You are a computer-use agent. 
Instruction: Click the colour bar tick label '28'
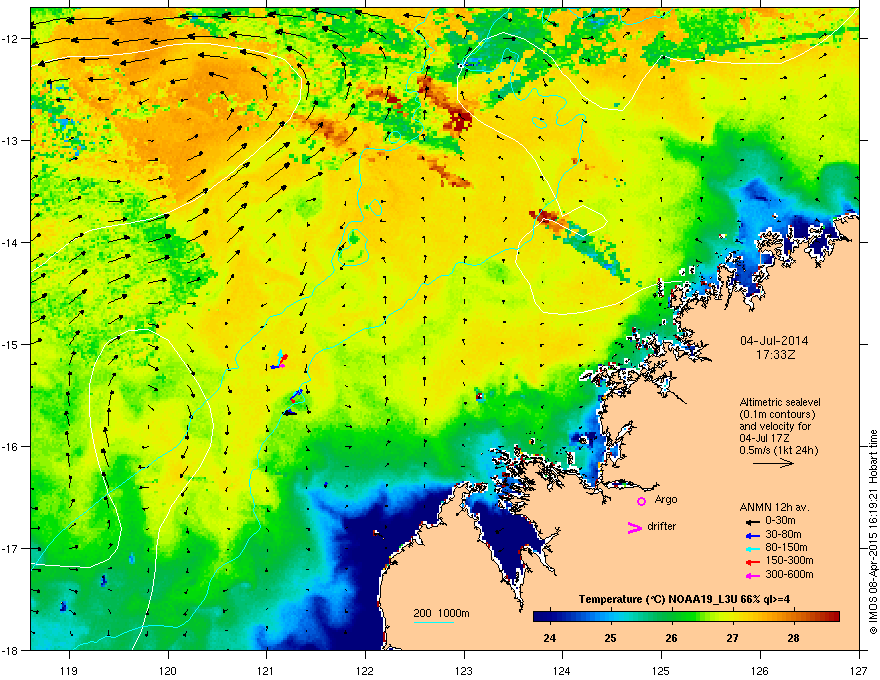click(793, 638)
